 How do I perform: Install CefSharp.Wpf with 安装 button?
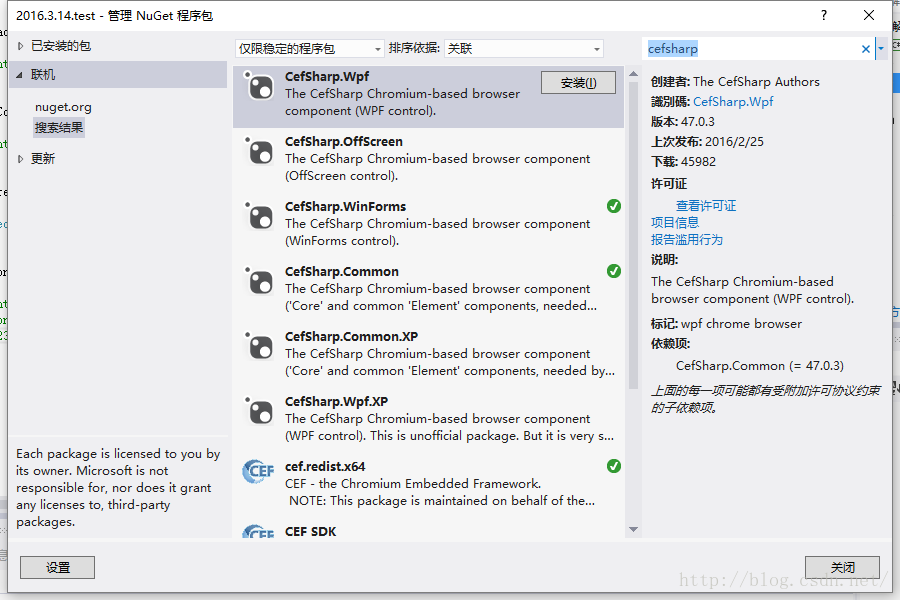point(578,83)
